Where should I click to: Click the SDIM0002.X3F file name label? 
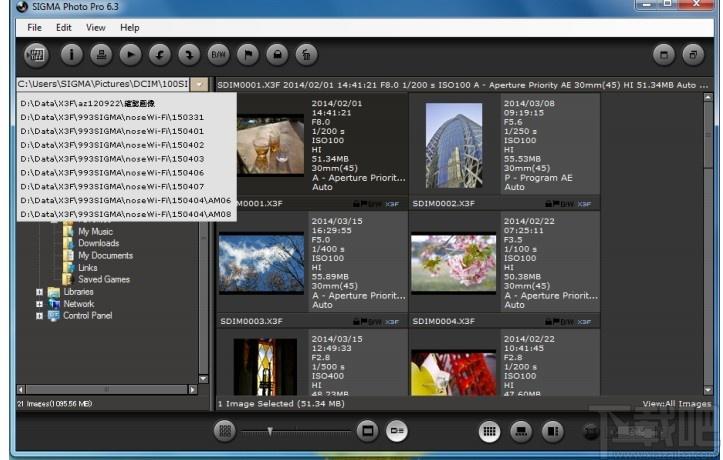[x=443, y=203]
